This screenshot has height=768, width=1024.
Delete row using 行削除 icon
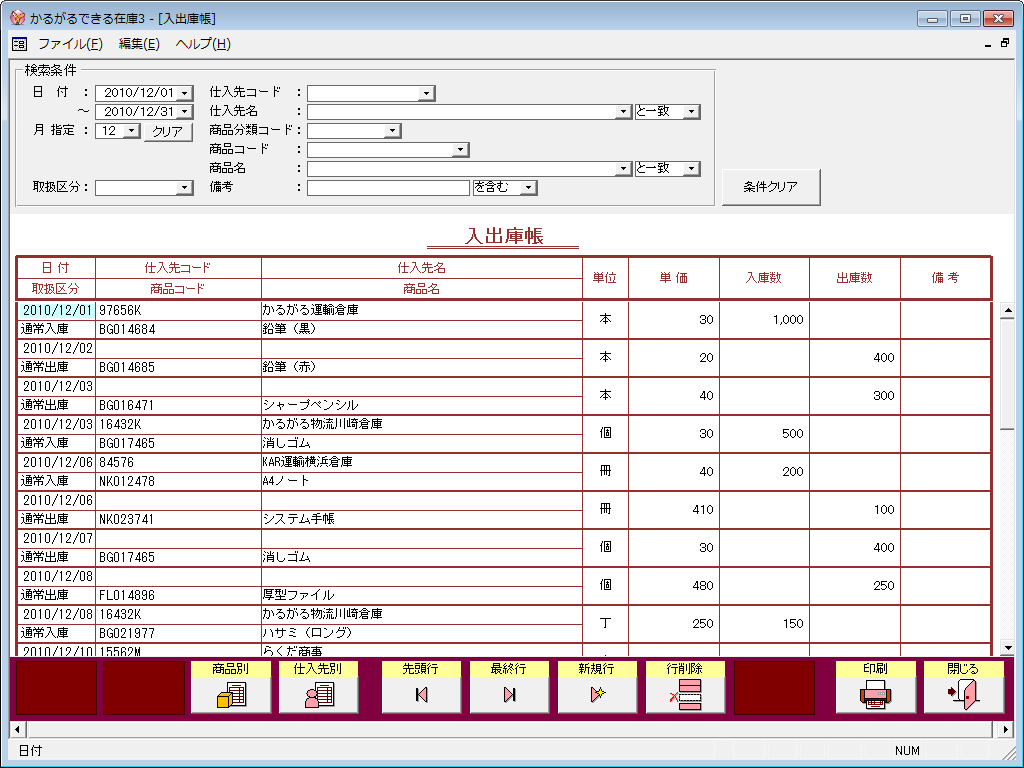tap(685, 687)
